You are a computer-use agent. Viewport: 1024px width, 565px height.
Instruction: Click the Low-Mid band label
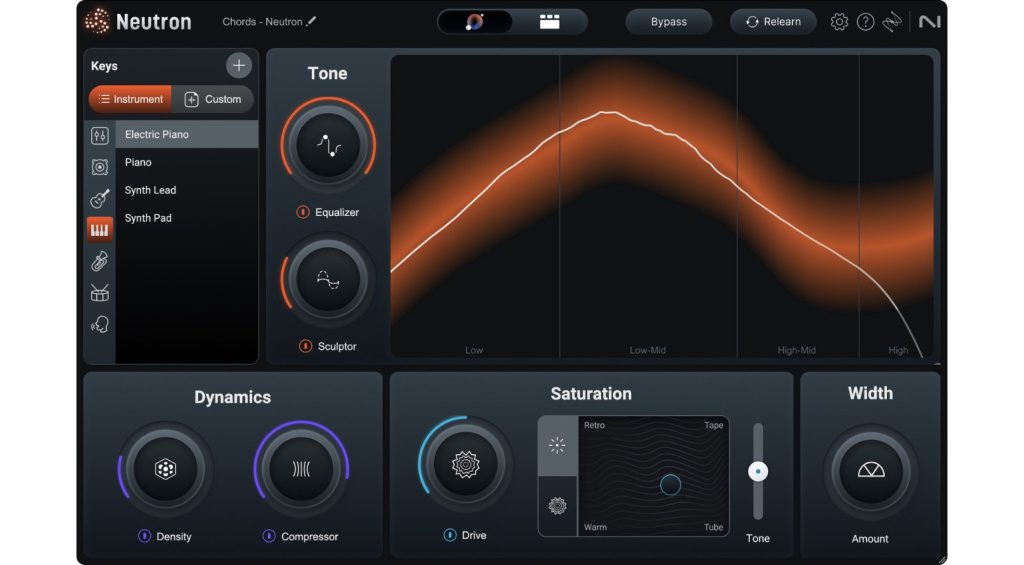(x=648, y=350)
